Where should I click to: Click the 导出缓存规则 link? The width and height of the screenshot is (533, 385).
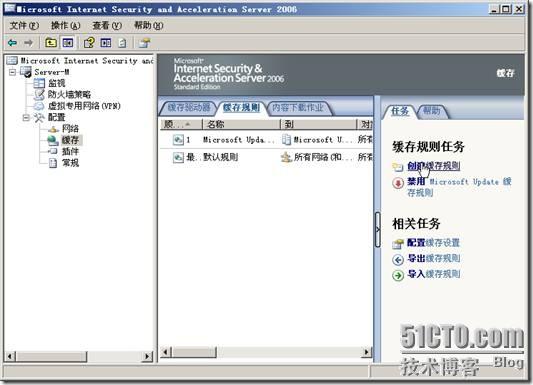pos(434,258)
